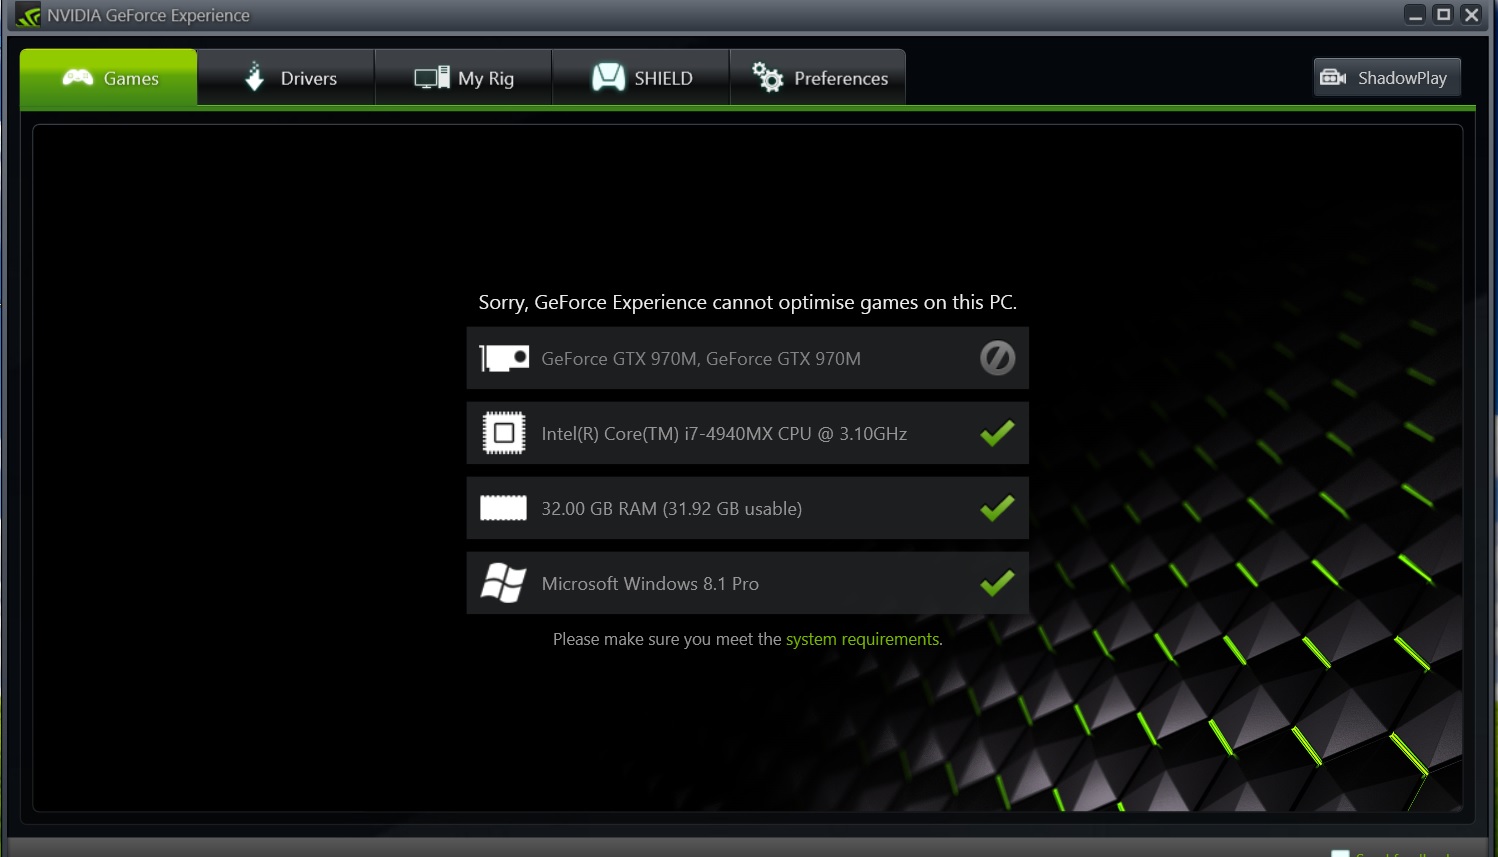Click 'GeForce GTX 970M, GeForce GTX 970M' text
The image size is (1498, 857).
[701, 359]
